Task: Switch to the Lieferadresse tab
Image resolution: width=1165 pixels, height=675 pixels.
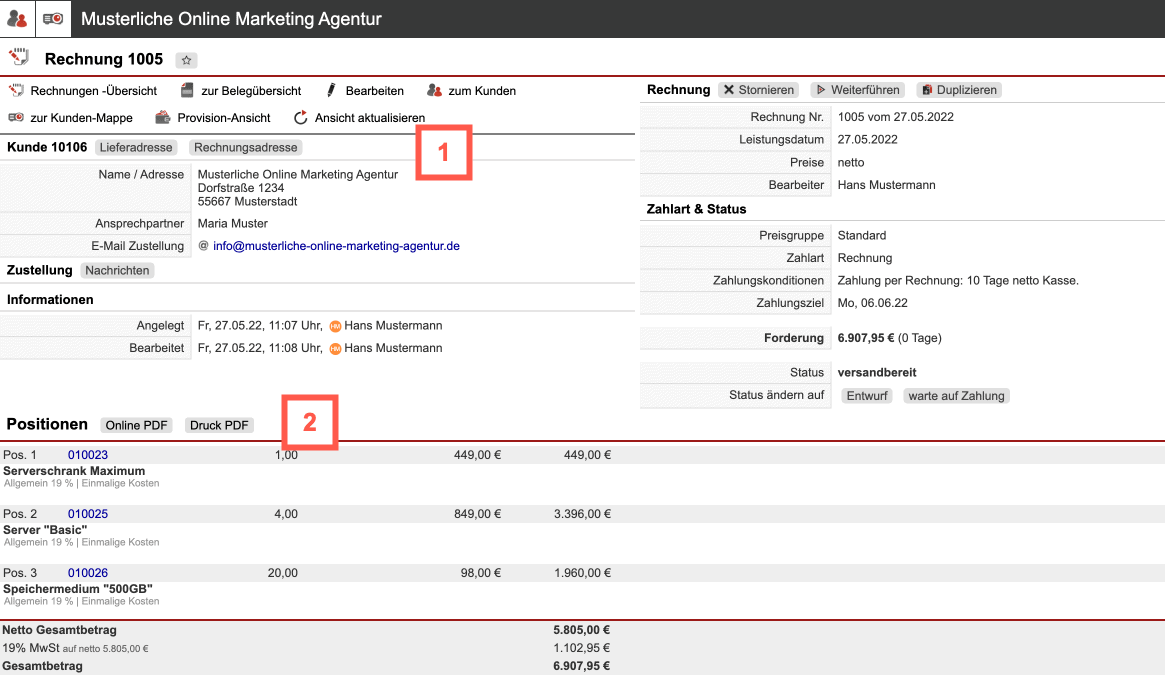Action: (x=137, y=148)
